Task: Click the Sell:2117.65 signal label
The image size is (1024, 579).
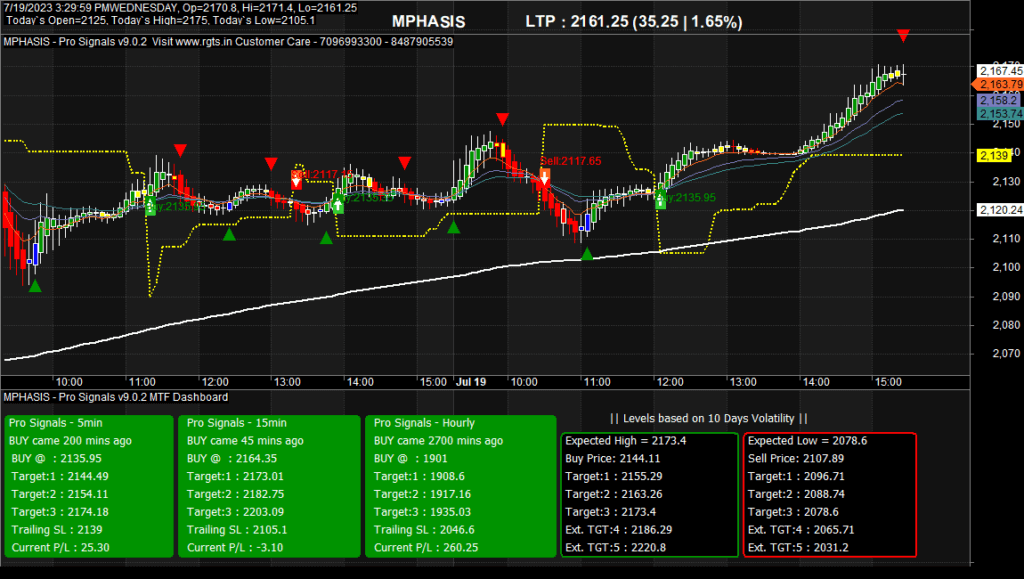Action: coord(571,161)
